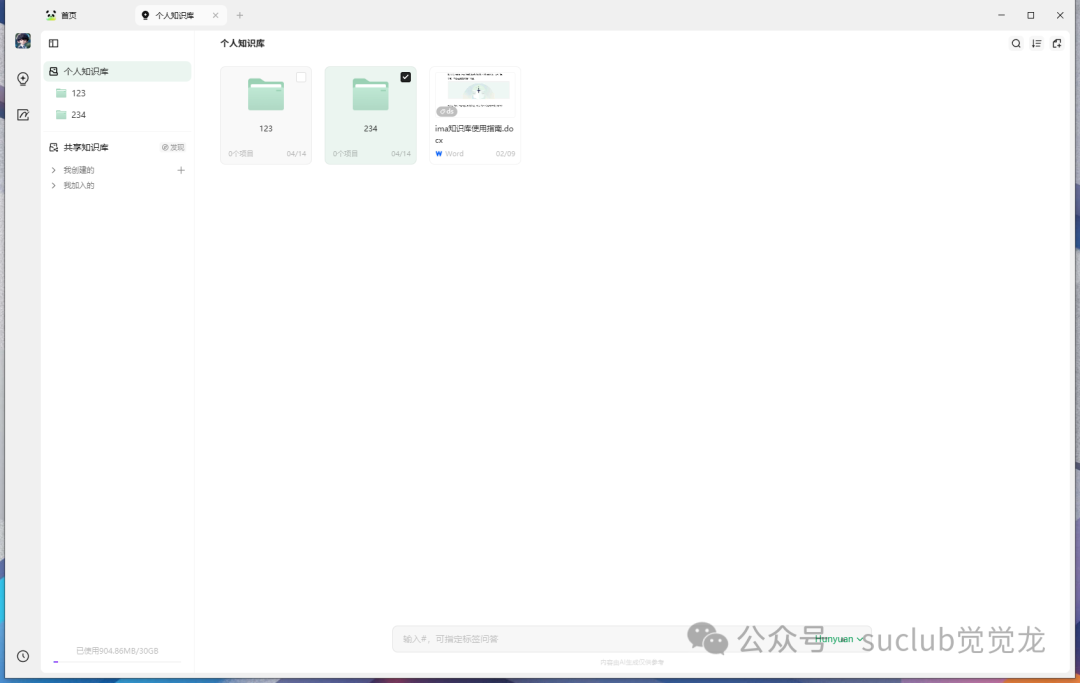This screenshot has height=683, width=1080.
Task: Click the ima知识库使用指南.docx file name
Action: (474, 134)
